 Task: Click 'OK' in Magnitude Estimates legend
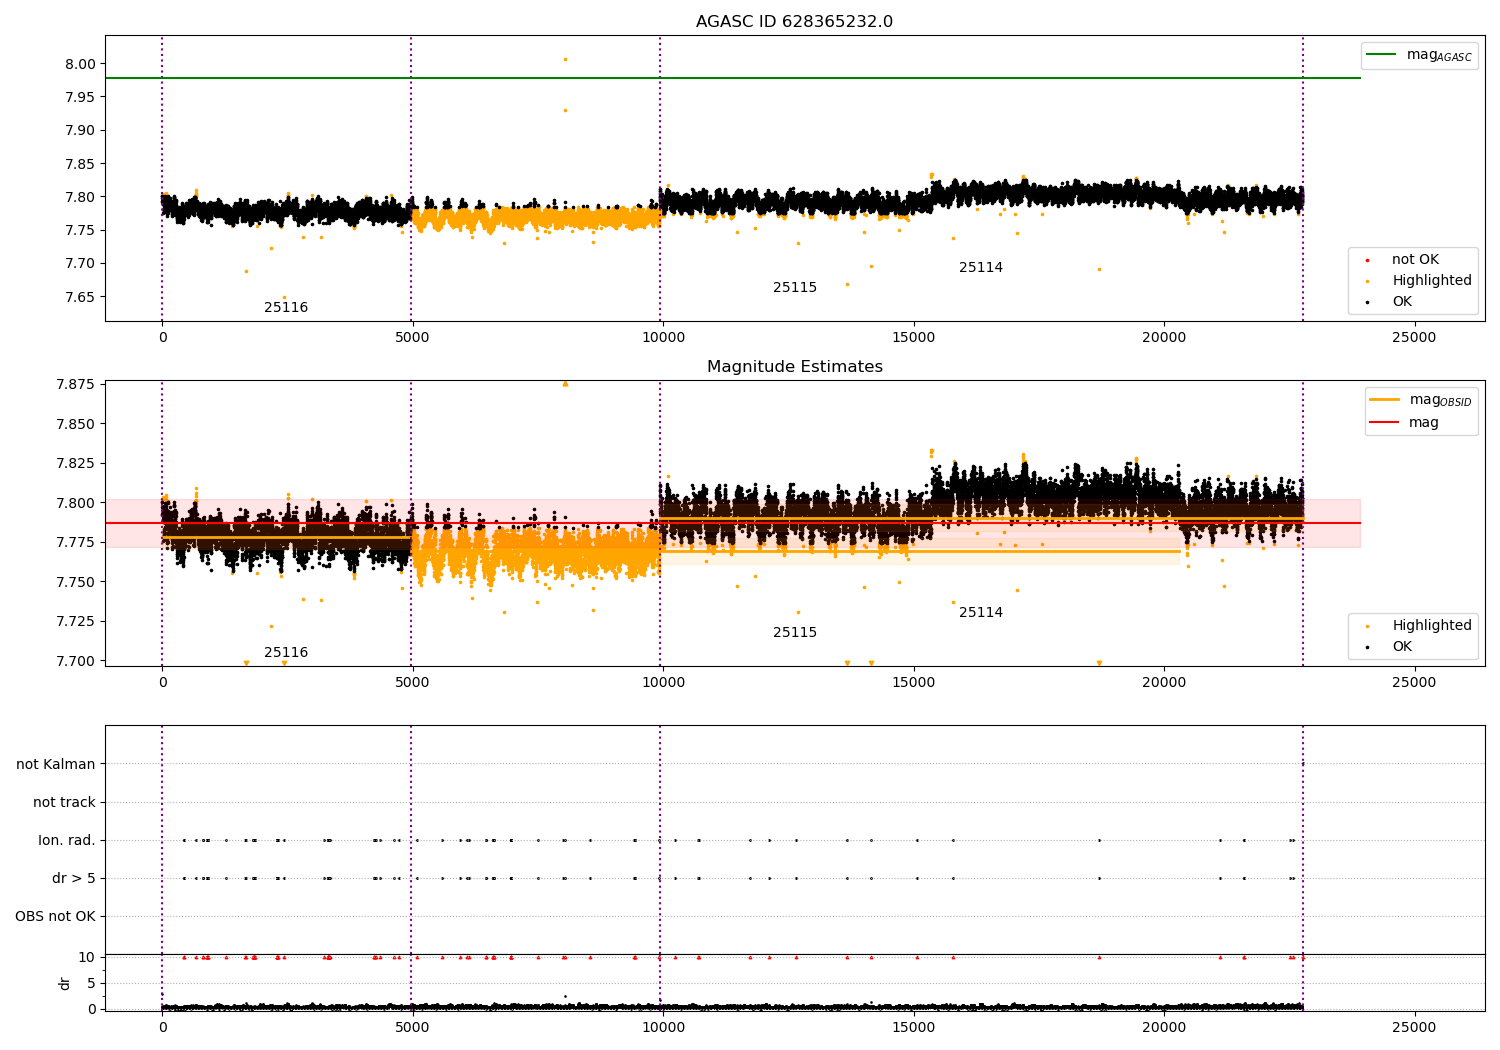[1390, 646]
